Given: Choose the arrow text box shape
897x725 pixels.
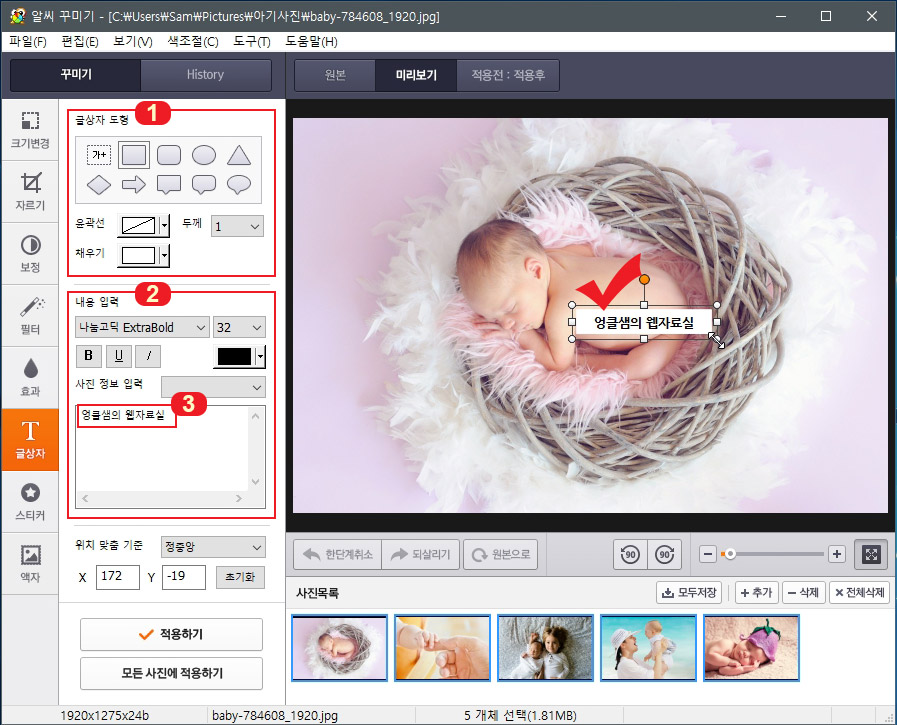Looking at the screenshot, I should tap(134, 184).
